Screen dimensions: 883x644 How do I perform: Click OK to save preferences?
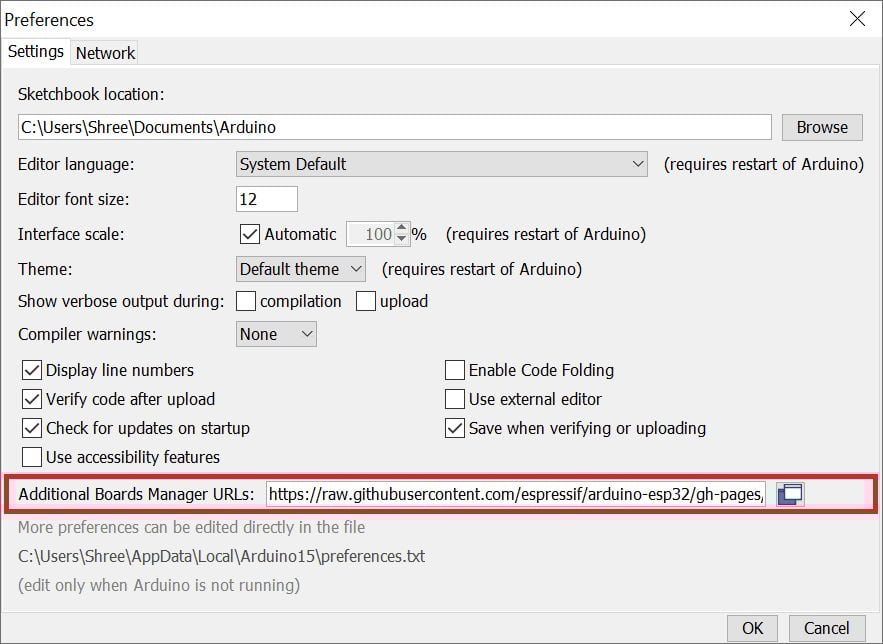click(x=752, y=628)
